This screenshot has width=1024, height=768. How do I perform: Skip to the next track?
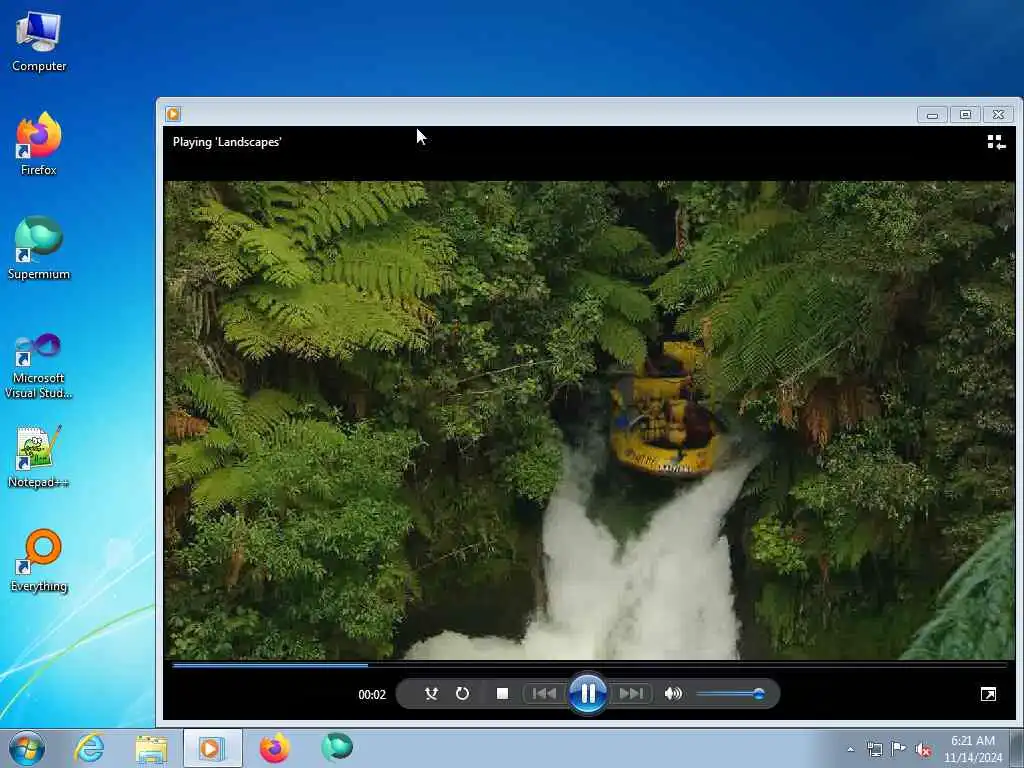[x=631, y=694]
